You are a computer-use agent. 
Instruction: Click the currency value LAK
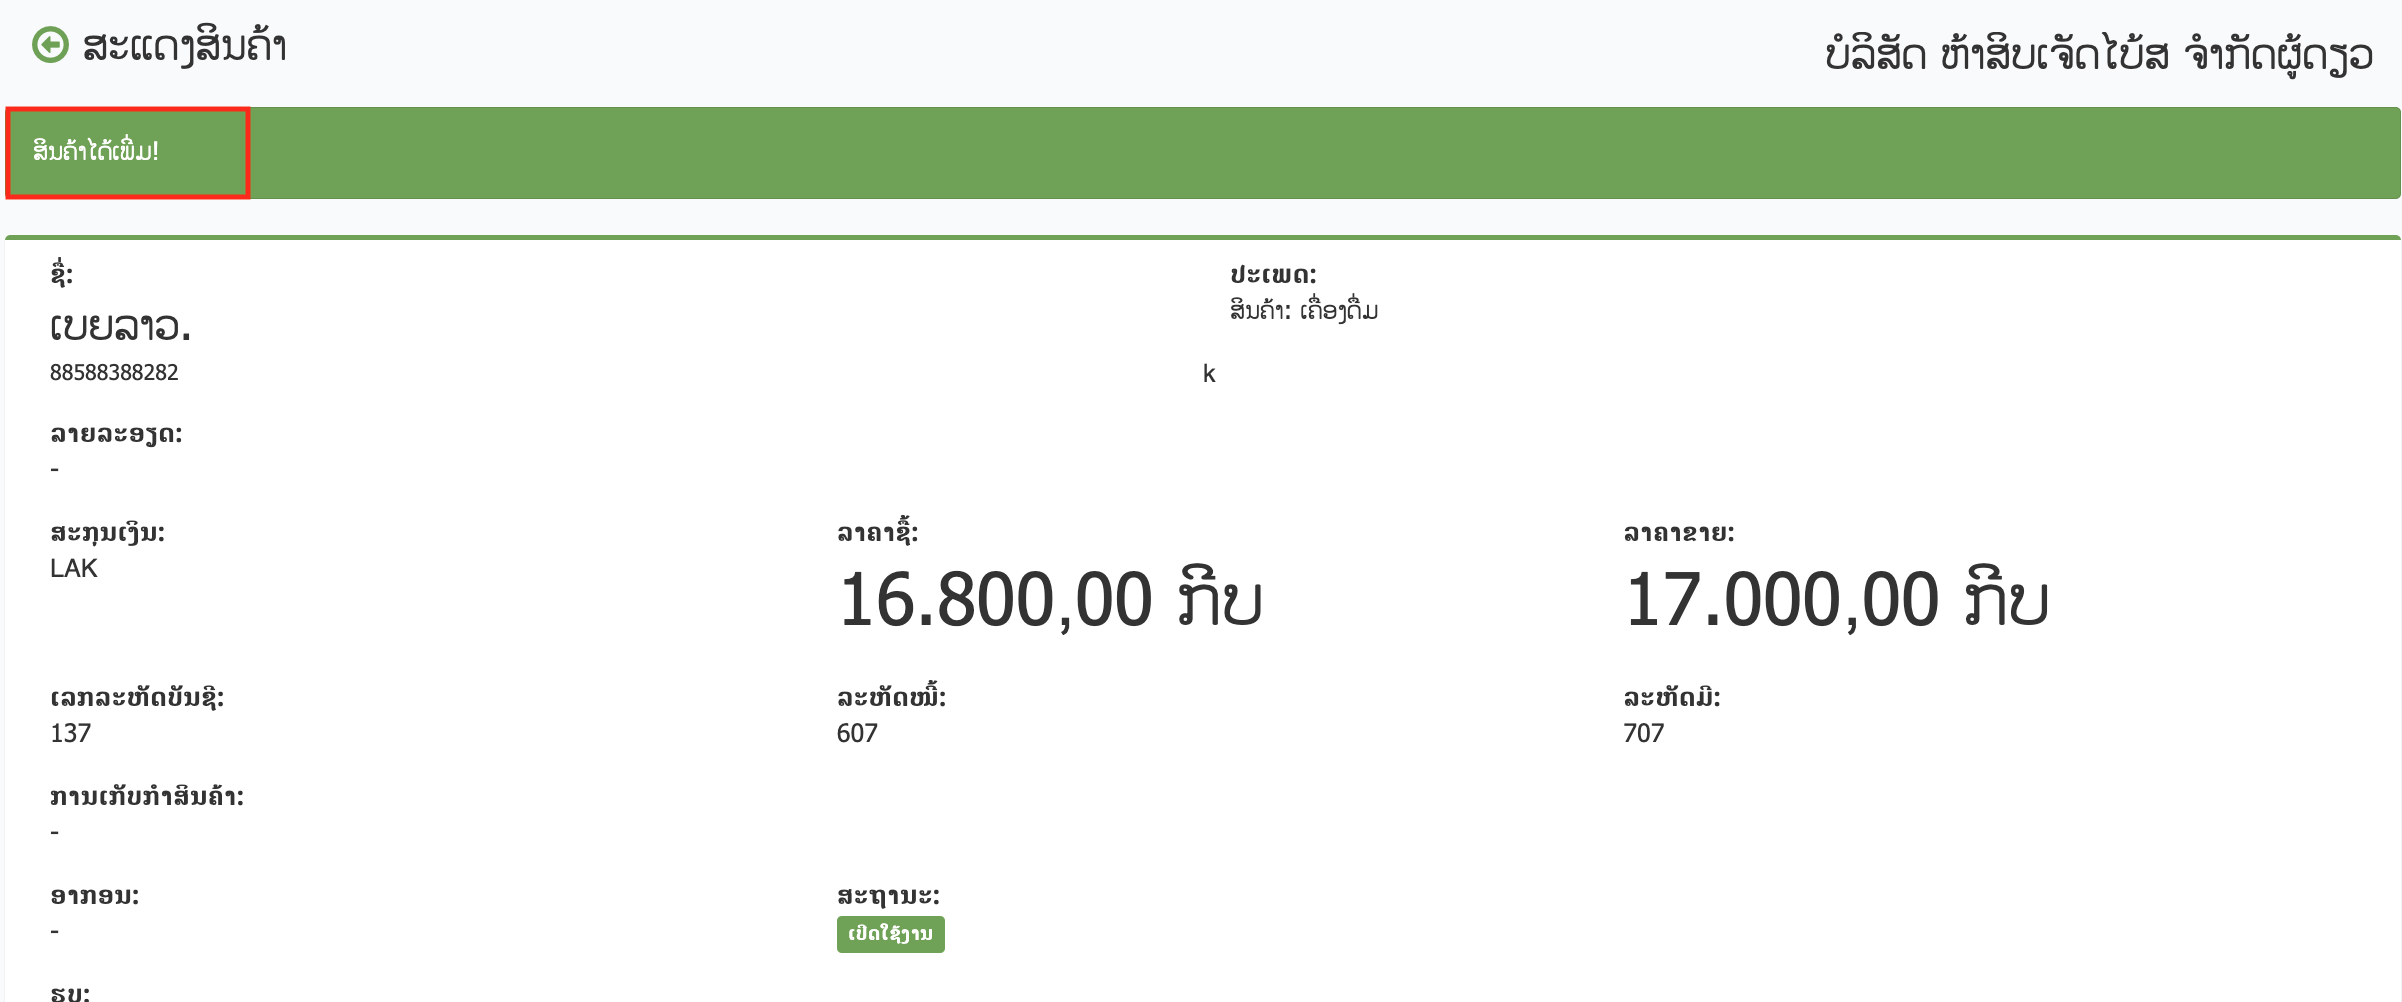(74, 568)
